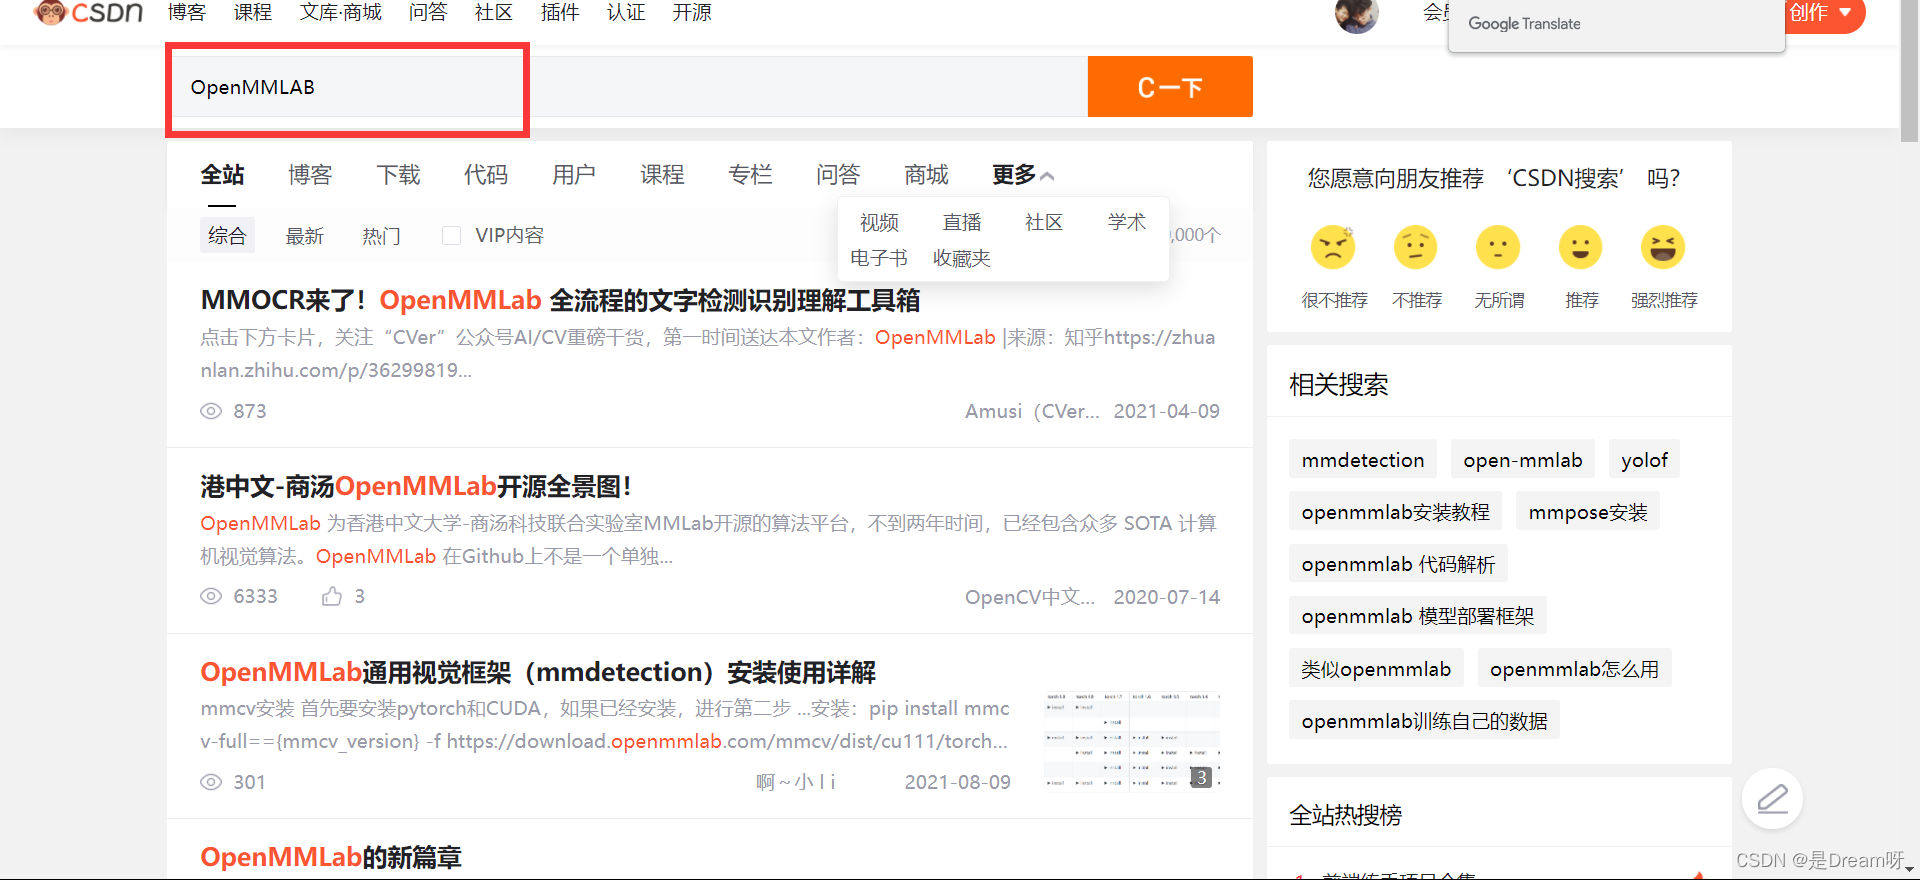Switch to the 问答 search tab
The image size is (1920, 880).
pos(838,175)
